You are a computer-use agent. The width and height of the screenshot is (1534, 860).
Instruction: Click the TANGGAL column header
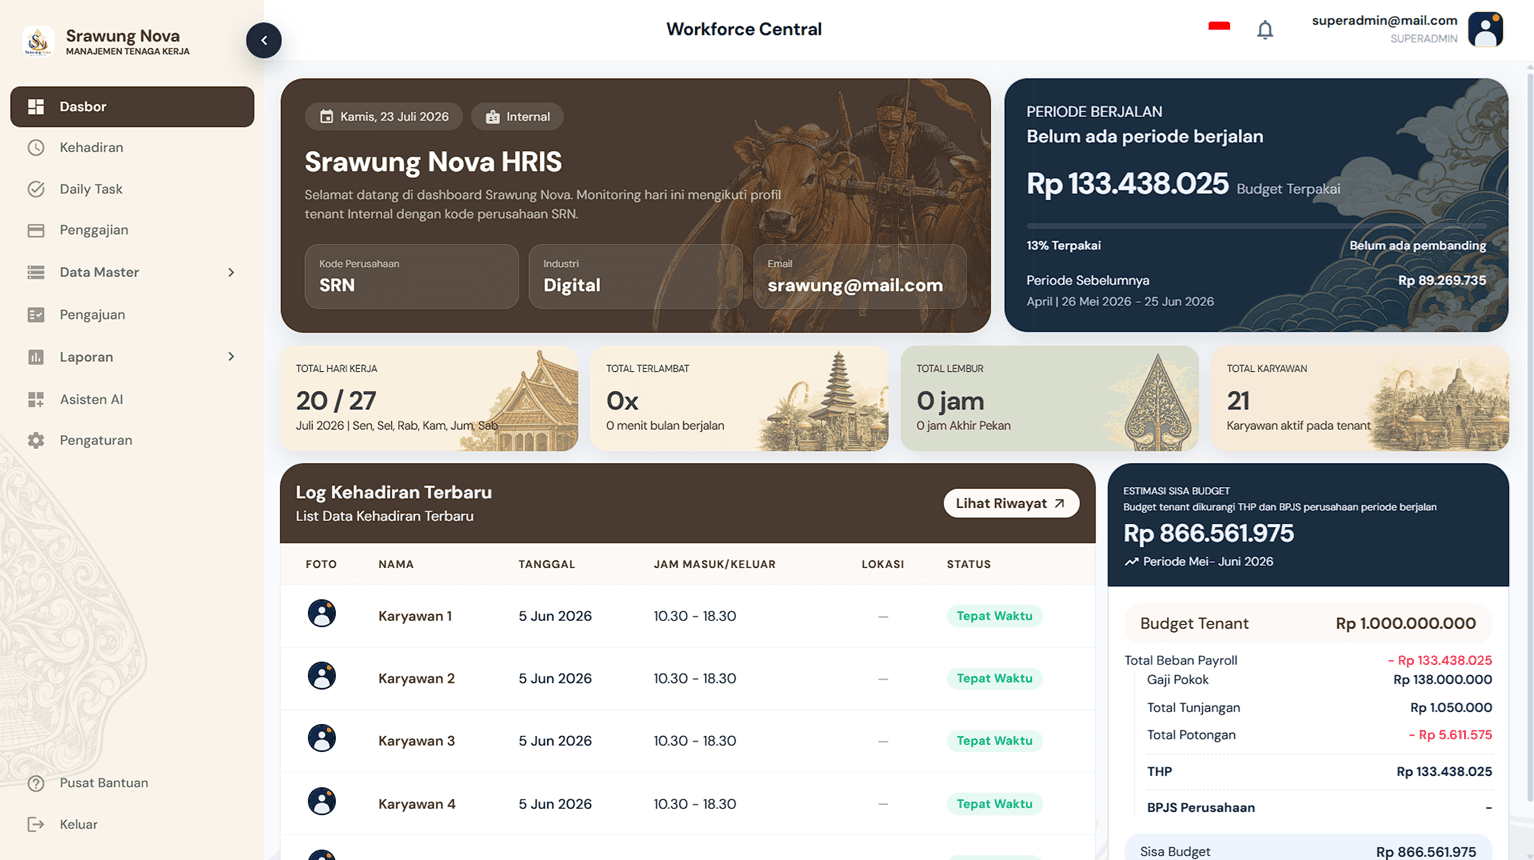(x=546, y=565)
